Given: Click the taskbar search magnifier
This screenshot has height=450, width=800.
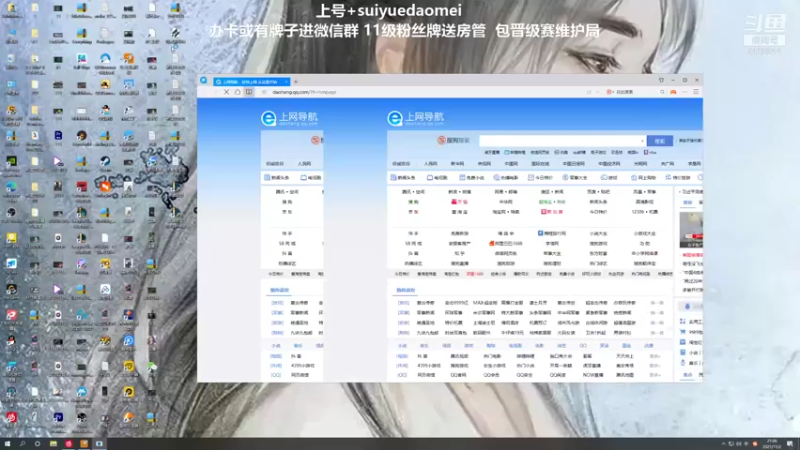Looking at the screenshot, I should (22, 444).
